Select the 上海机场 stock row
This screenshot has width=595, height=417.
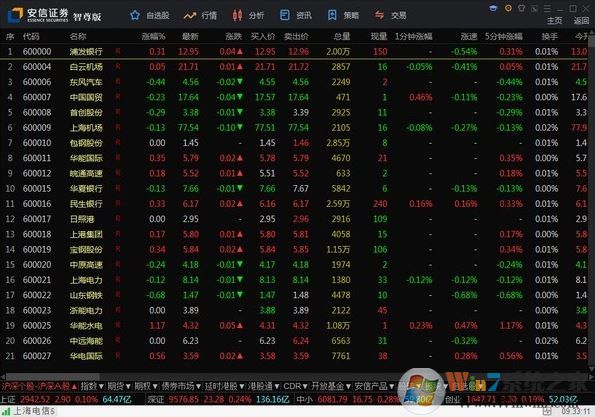click(x=294, y=127)
